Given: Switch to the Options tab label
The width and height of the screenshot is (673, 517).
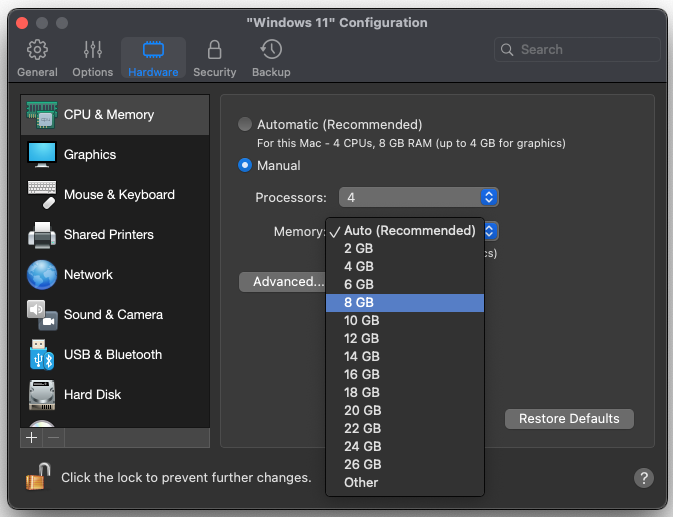Looking at the screenshot, I should coord(93,72).
